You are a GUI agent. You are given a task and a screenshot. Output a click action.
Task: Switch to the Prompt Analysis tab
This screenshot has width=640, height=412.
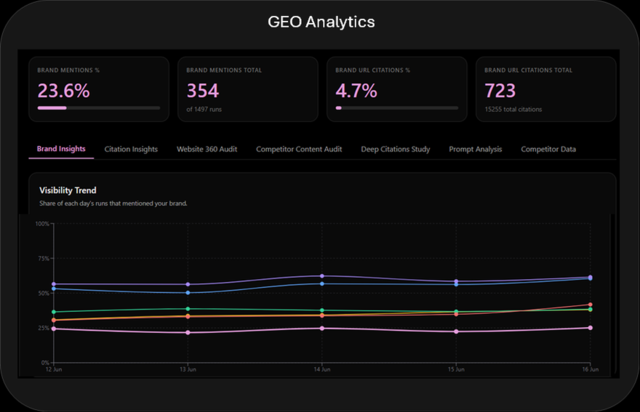pos(476,149)
